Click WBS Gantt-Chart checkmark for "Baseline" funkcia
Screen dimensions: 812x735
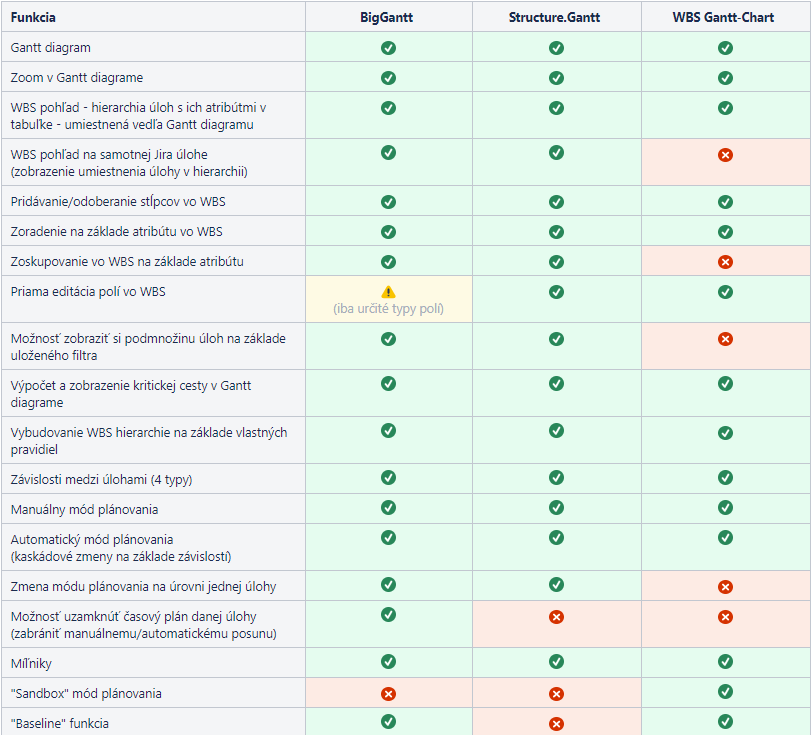pyautogui.click(x=726, y=722)
